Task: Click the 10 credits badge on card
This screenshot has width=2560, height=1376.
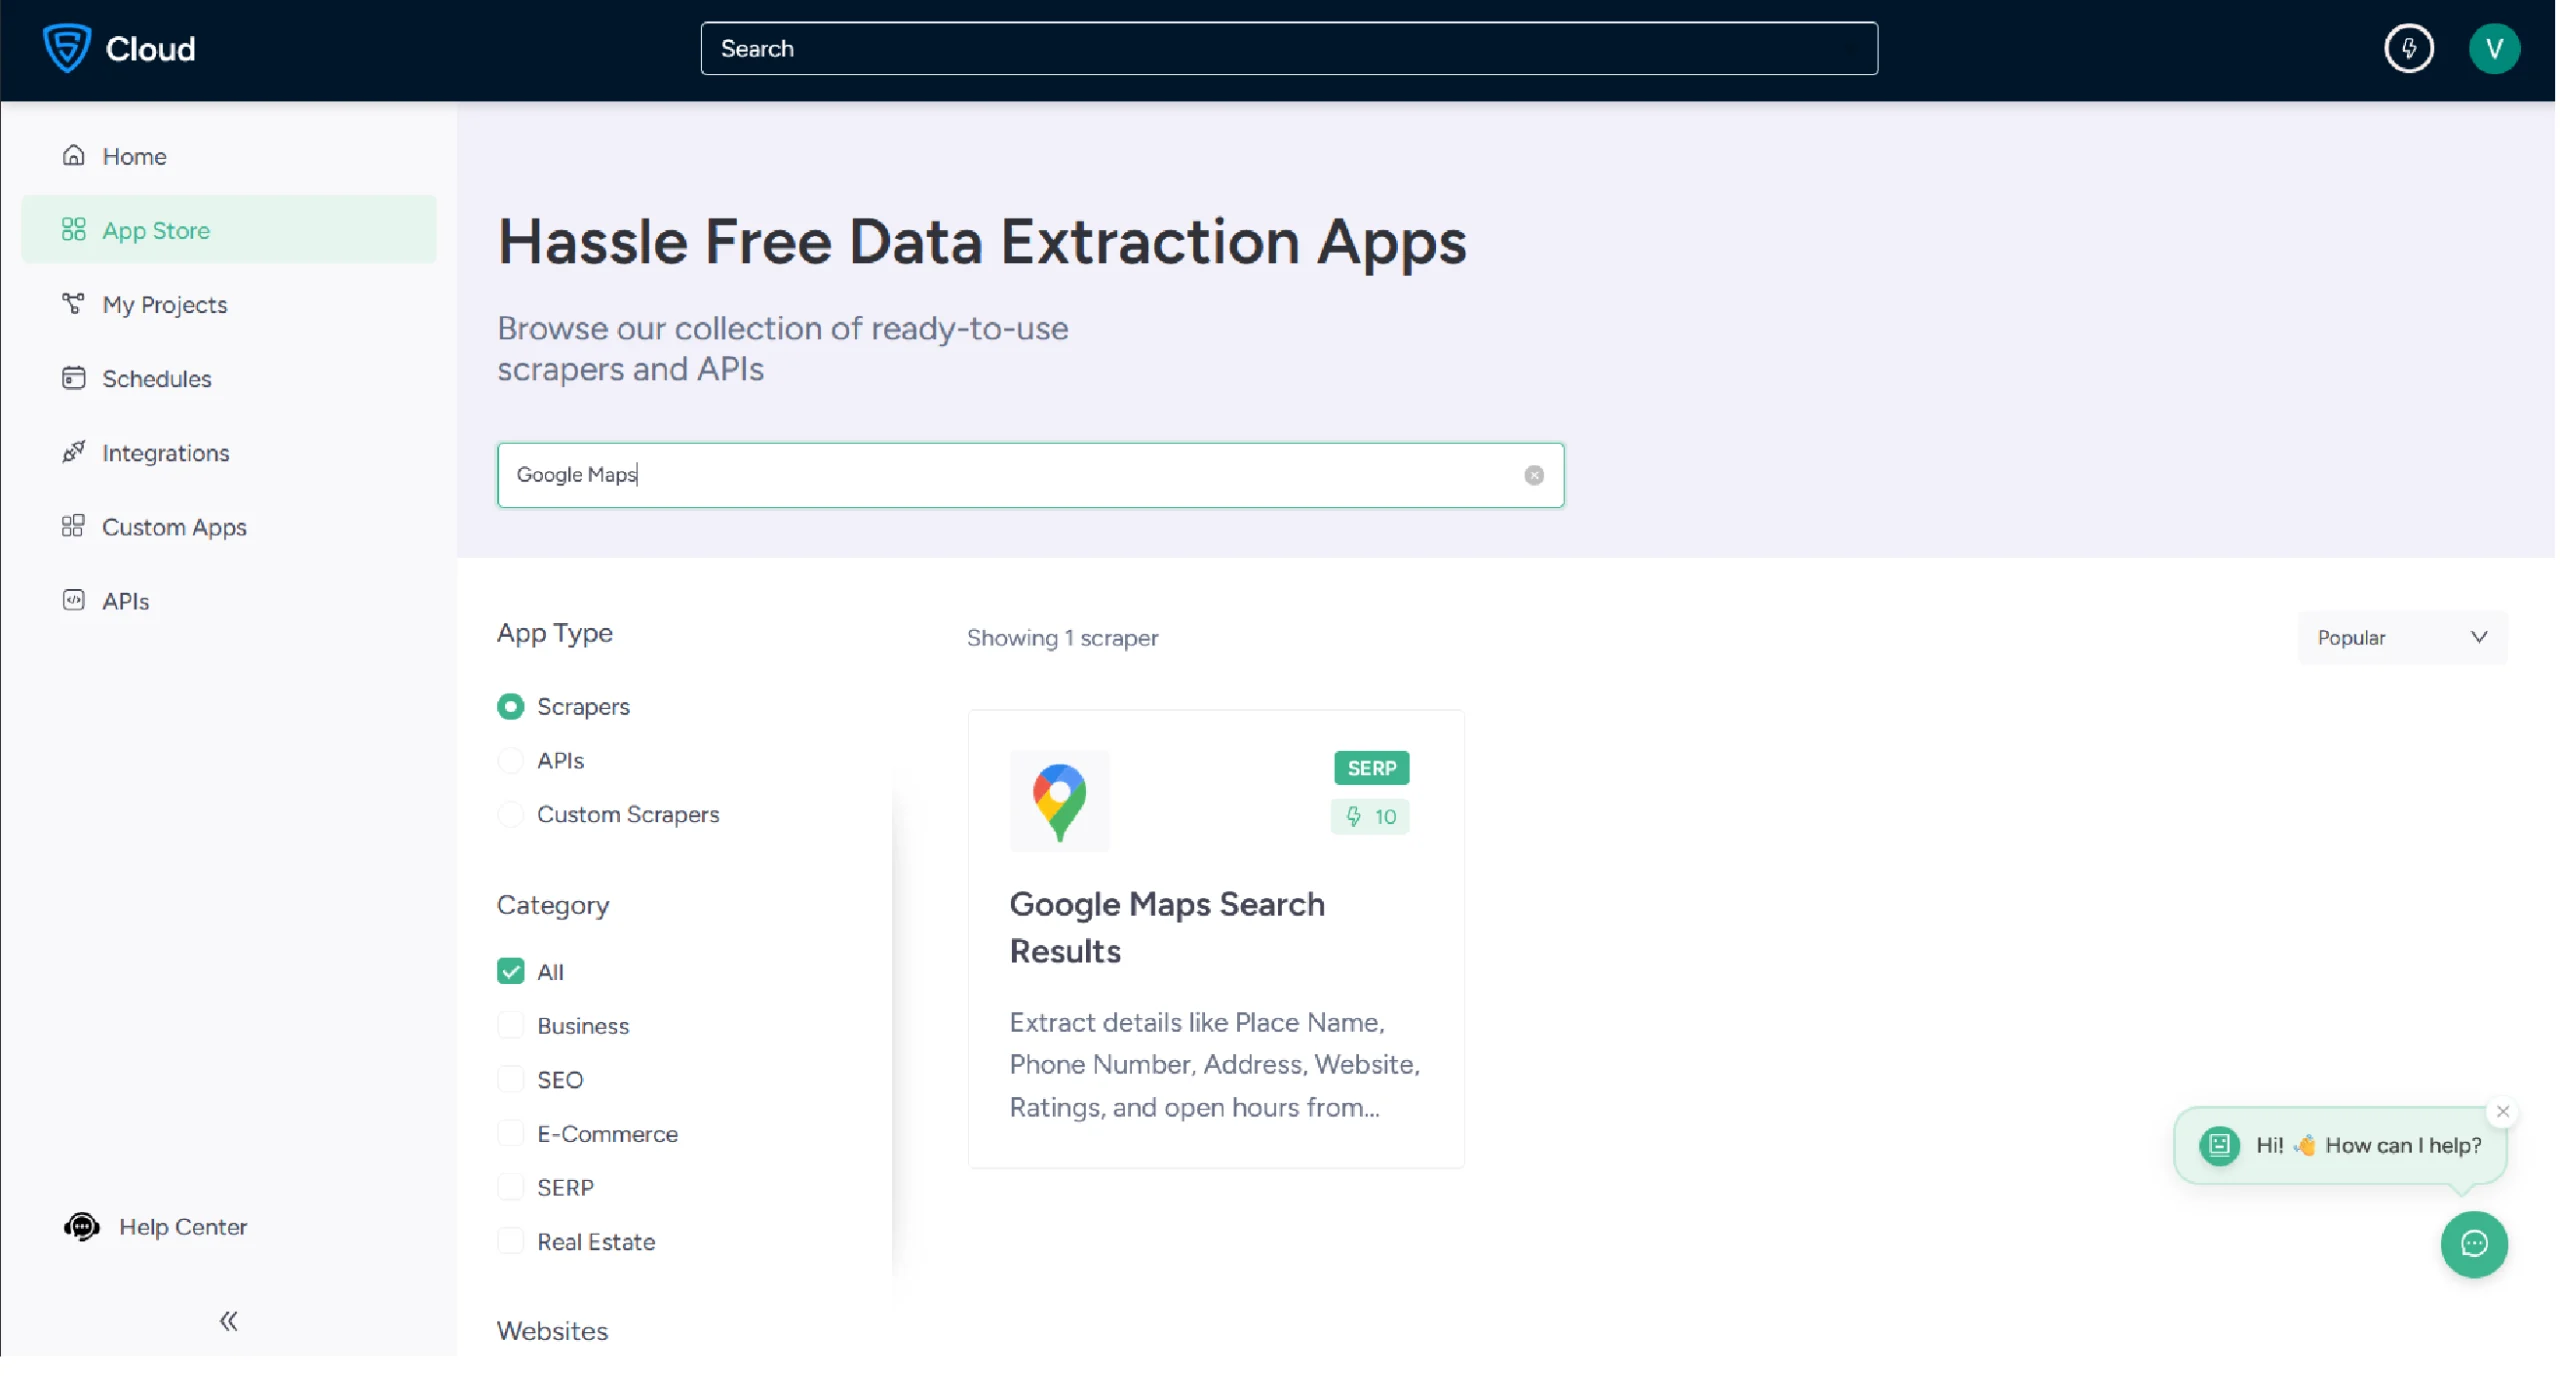Action: (x=1370, y=816)
